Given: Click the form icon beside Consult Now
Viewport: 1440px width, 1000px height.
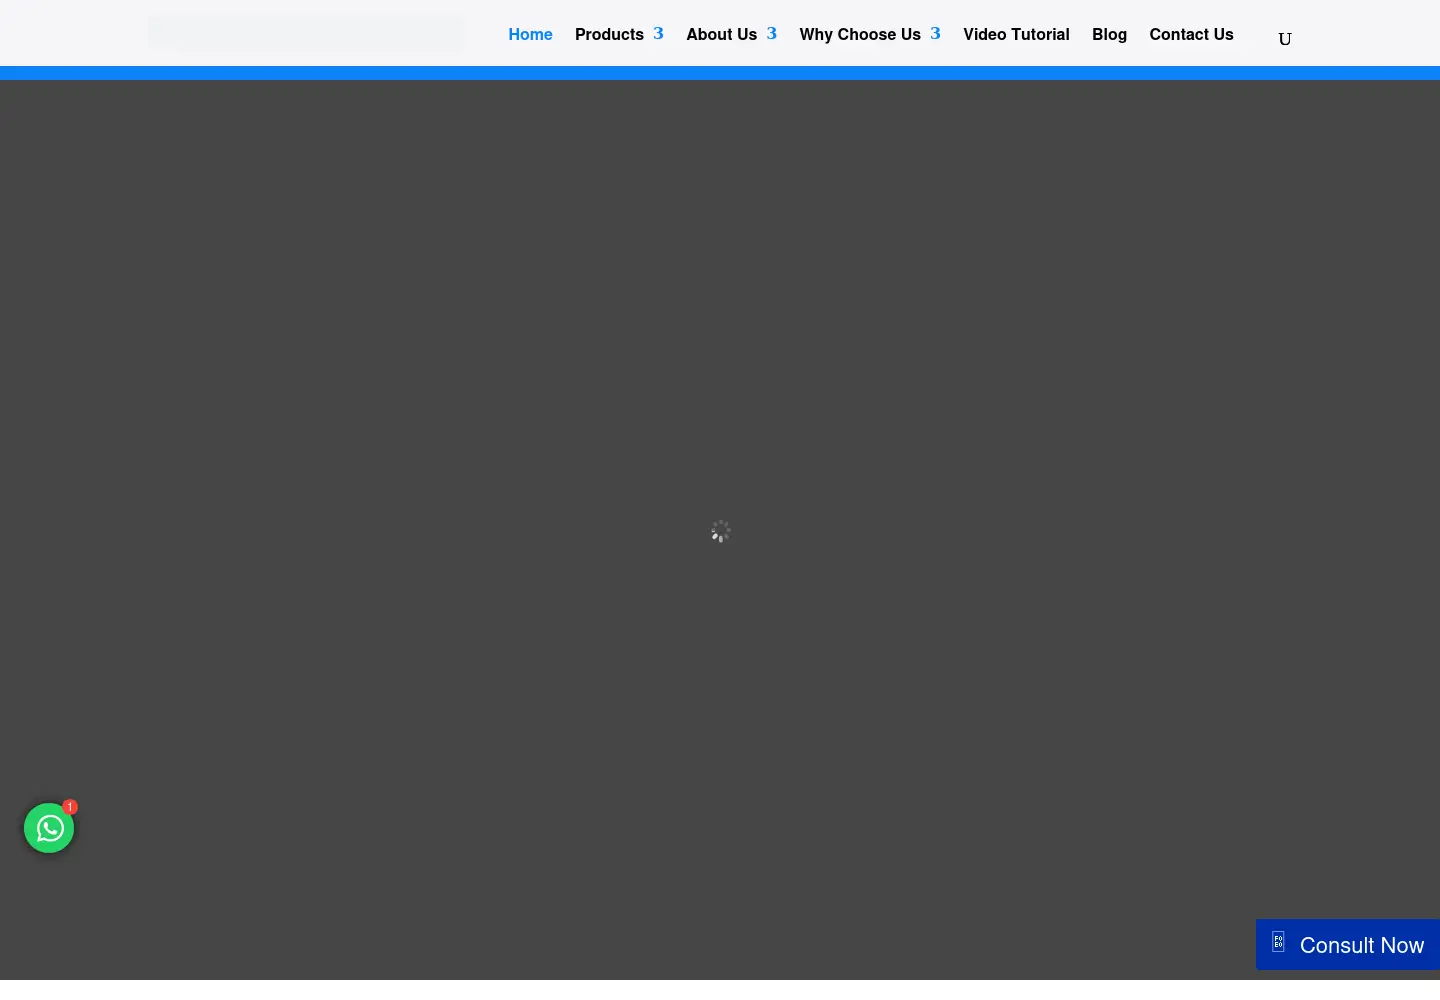Looking at the screenshot, I should (x=1278, y=942).
